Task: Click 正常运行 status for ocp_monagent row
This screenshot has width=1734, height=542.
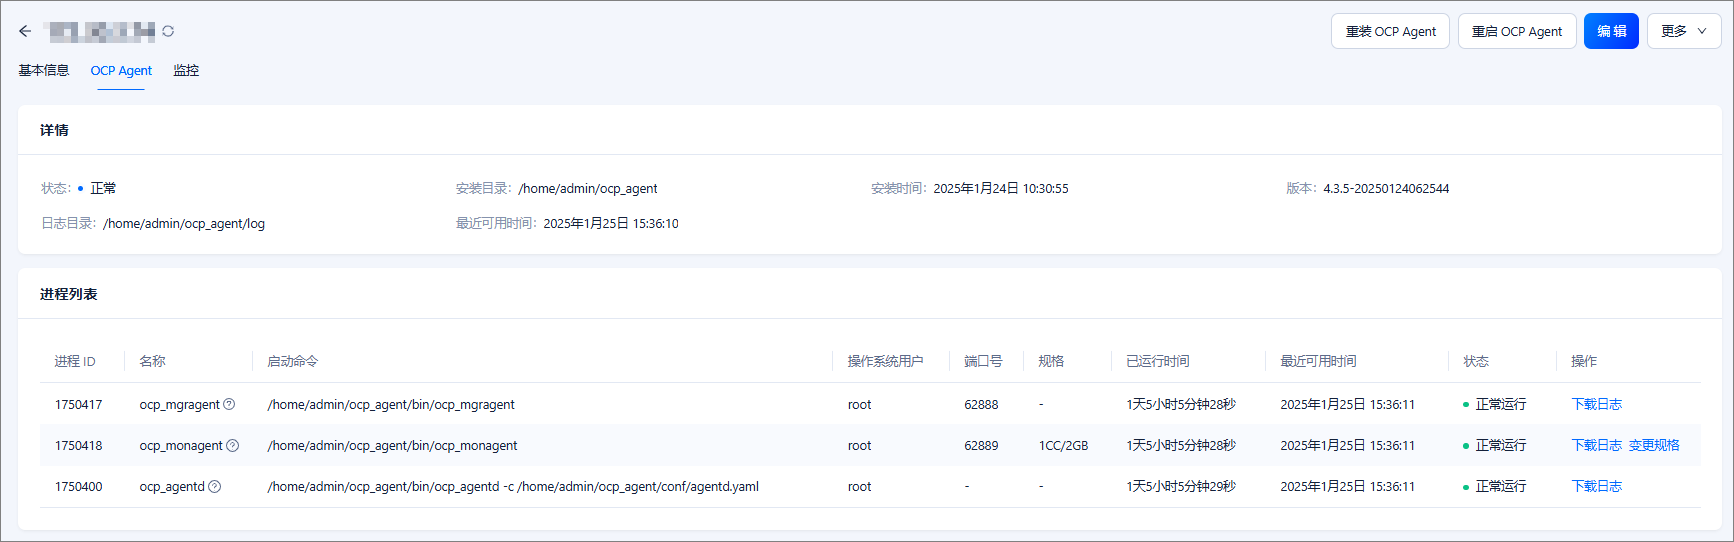Action: (x=1501, y=445)
